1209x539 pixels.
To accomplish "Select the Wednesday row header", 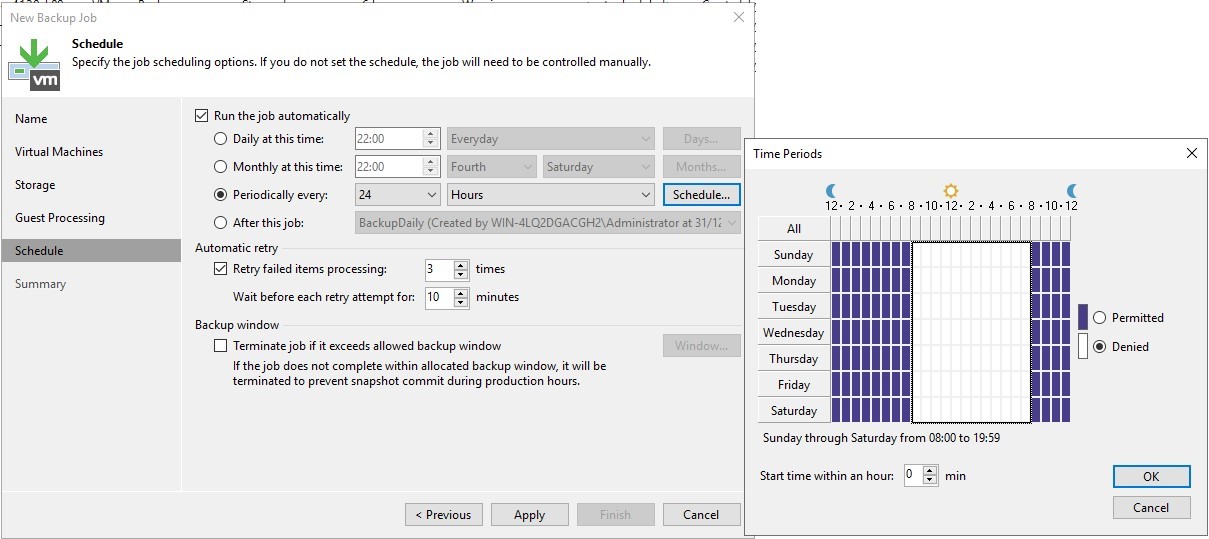I will point(793,333).
